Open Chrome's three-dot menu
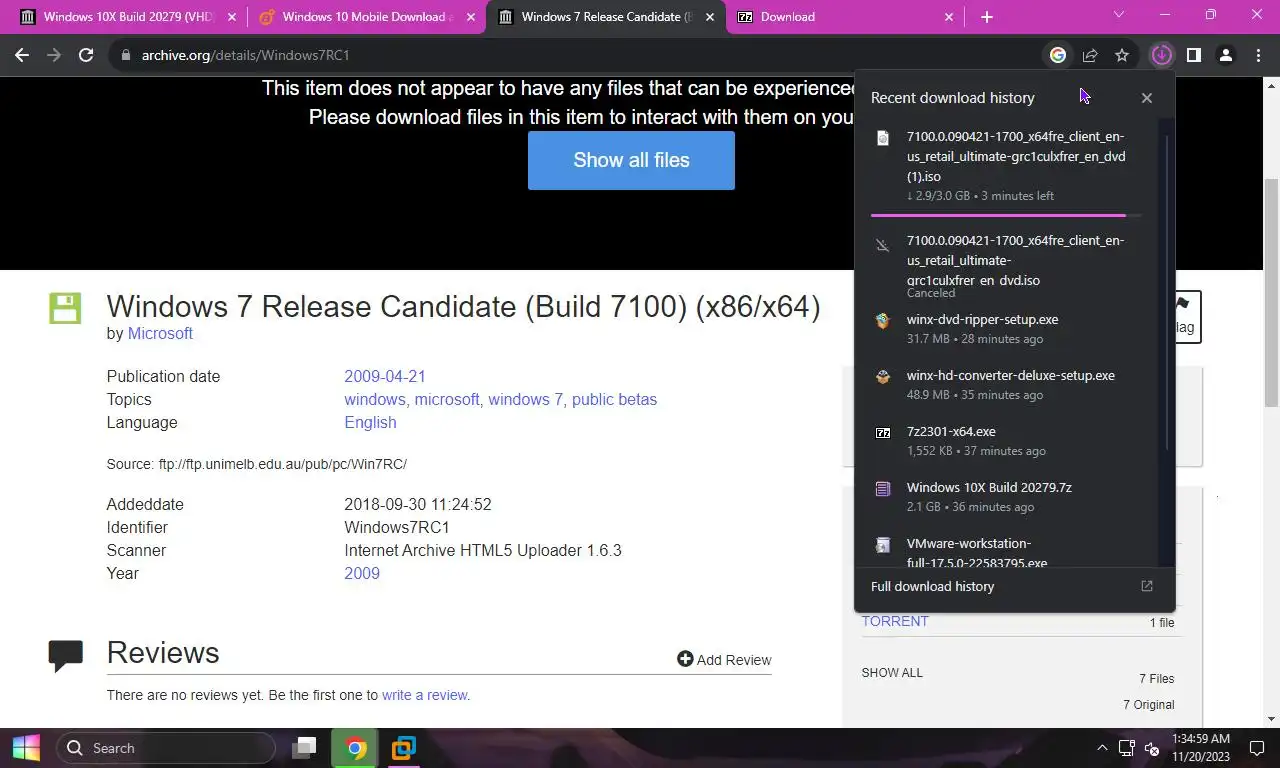Viewport: 1280px width, 768px height. point(1258,55)
